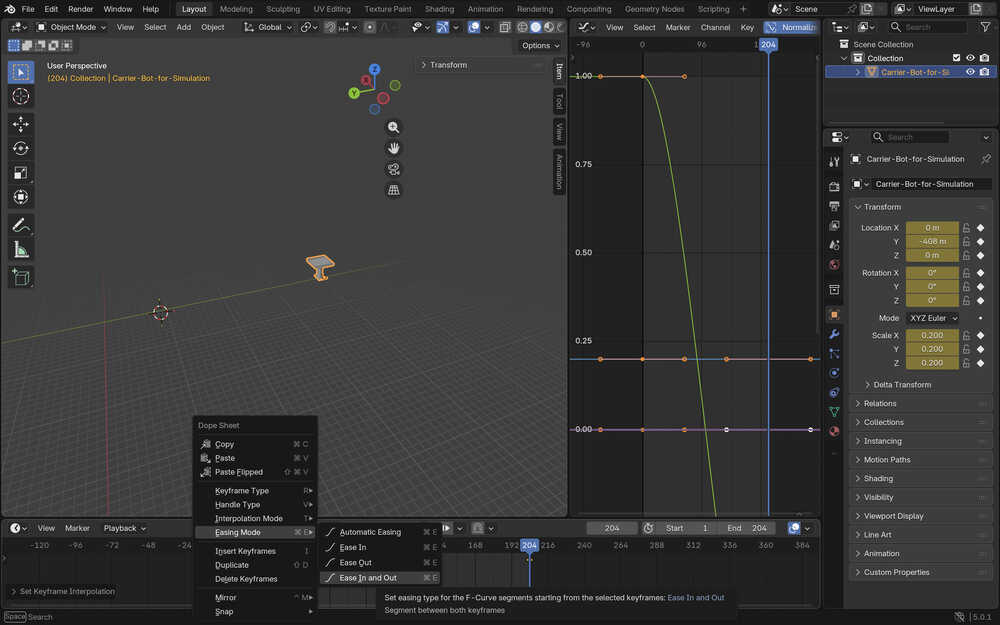Open the Modifiers wrench properties tab
This screenshot has width=1000, height=625.
(834, 334)
